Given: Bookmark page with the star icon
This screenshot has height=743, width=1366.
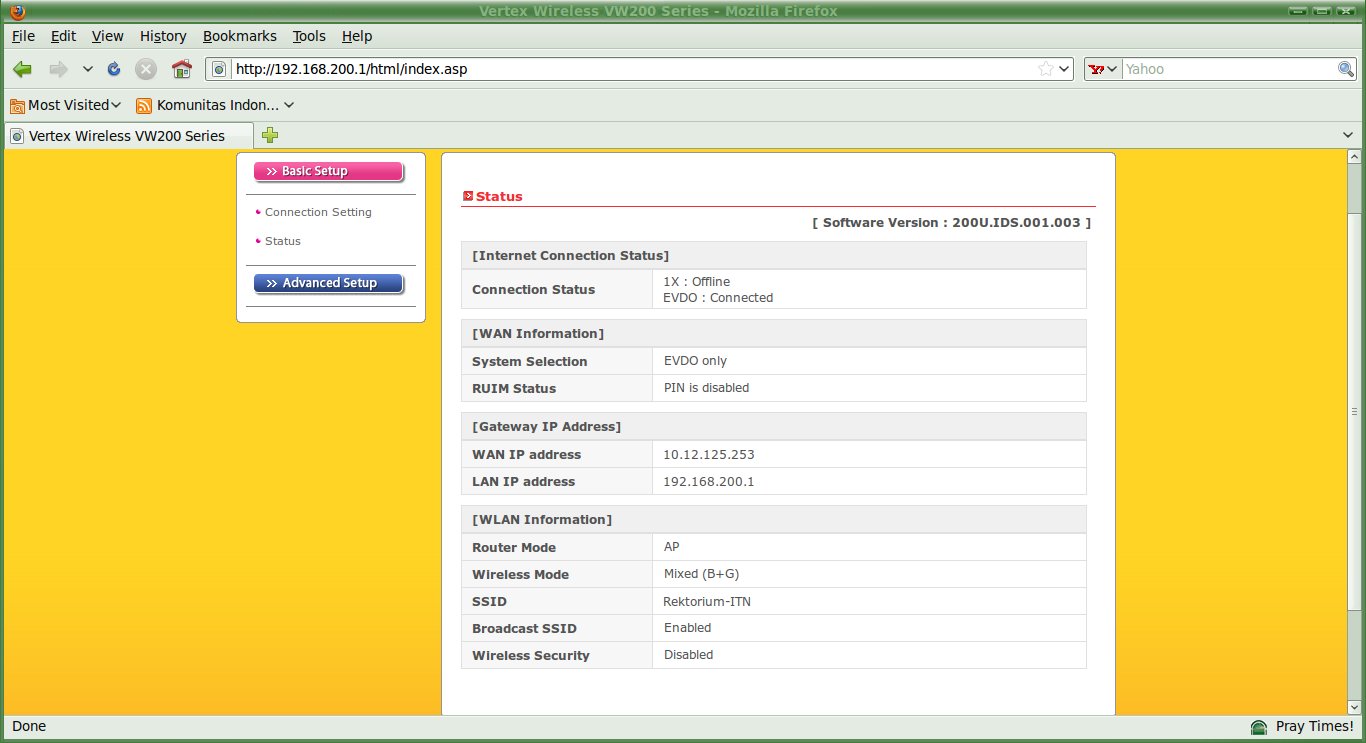Looking at the screenshot, I should click(x=1045, y=69).
